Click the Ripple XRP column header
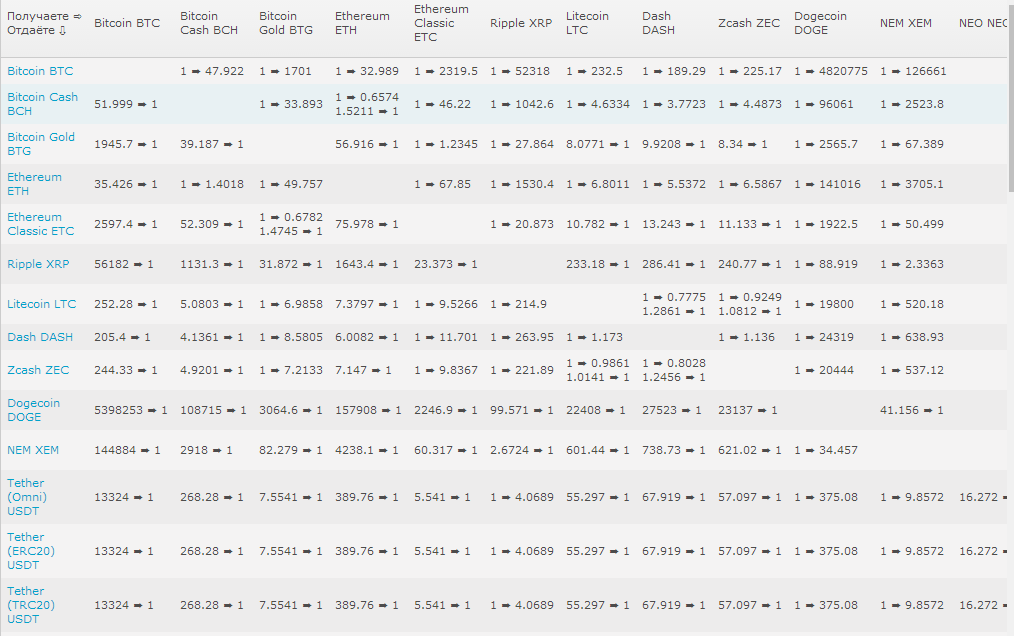1014x636 pixels. click(521, 23)
